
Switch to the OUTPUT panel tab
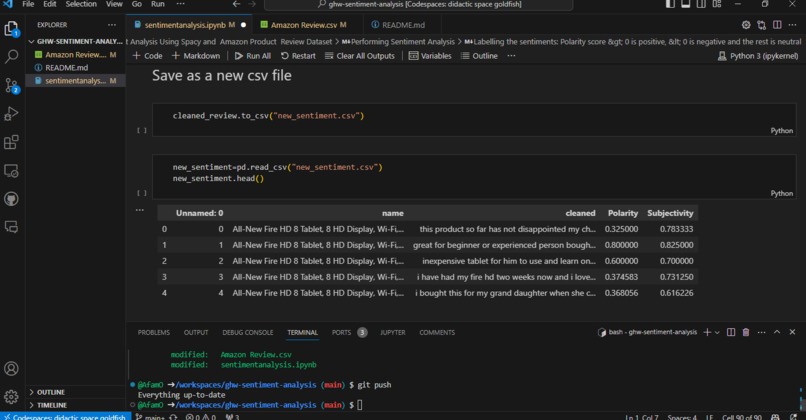tap(196, 333)
